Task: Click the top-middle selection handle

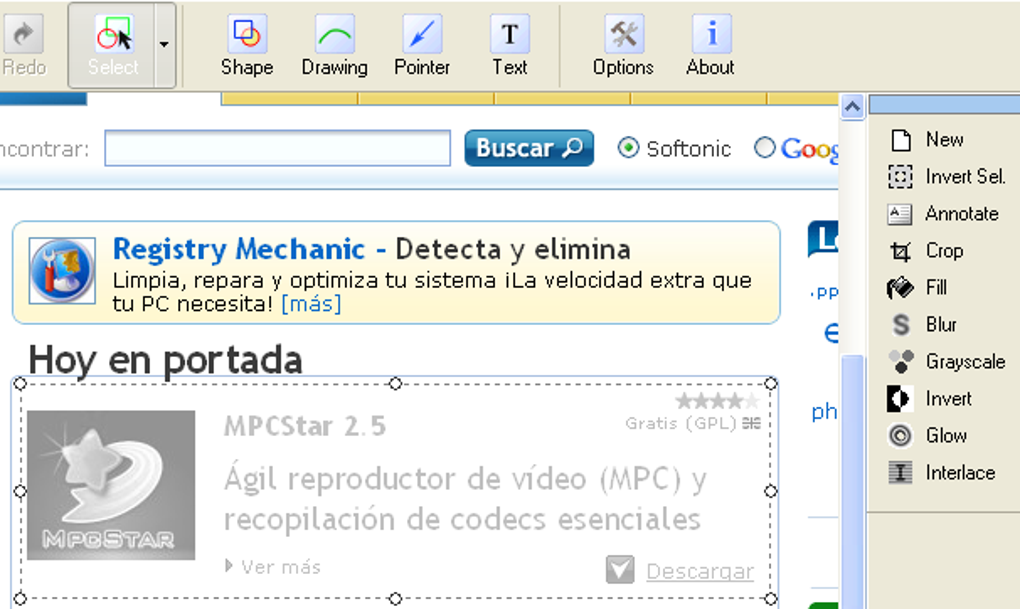Action: click(396, 384)
